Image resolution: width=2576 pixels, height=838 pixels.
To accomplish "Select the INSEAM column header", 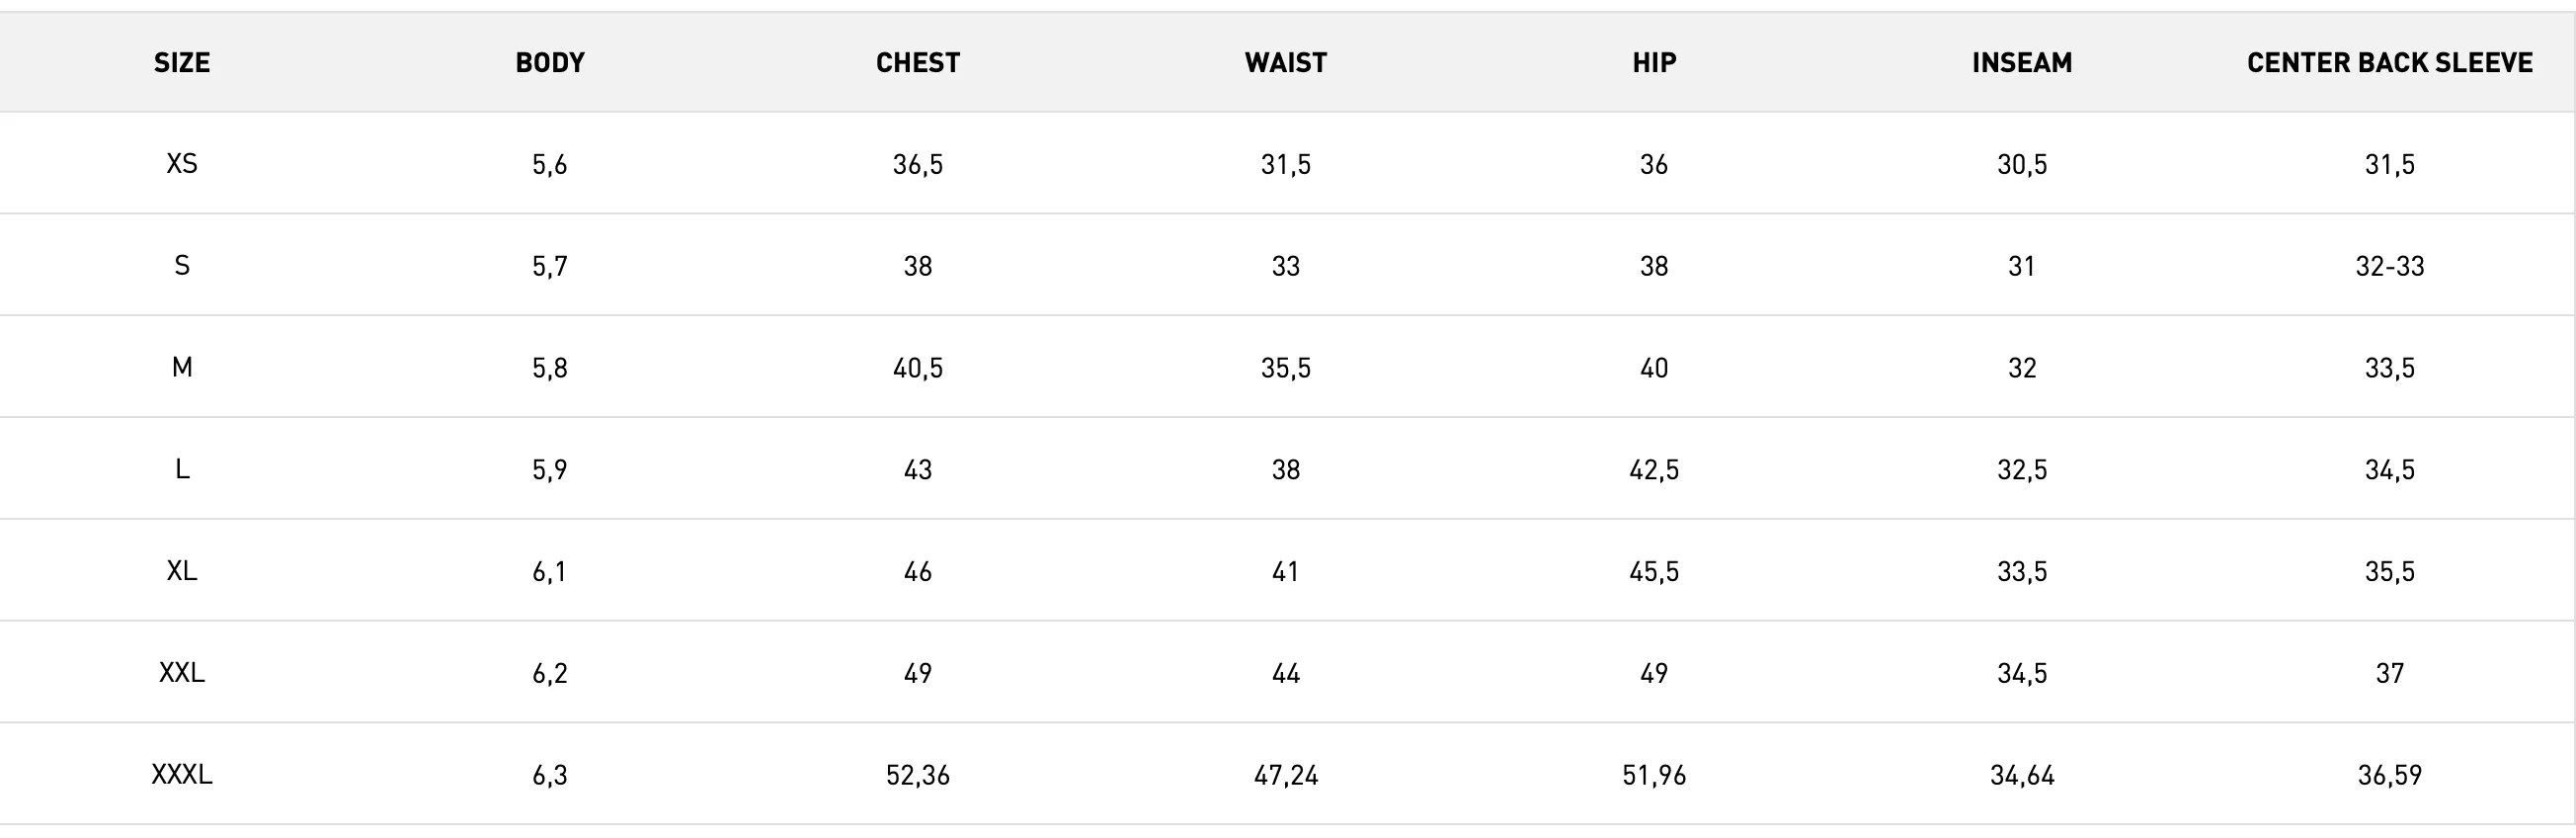I will pos(2022,63).
